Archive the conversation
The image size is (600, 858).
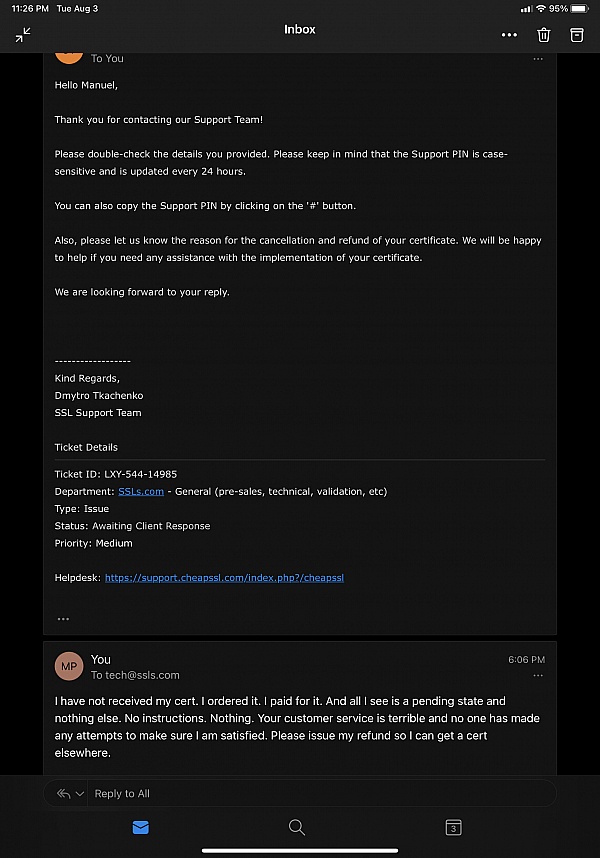pos(577,35)
